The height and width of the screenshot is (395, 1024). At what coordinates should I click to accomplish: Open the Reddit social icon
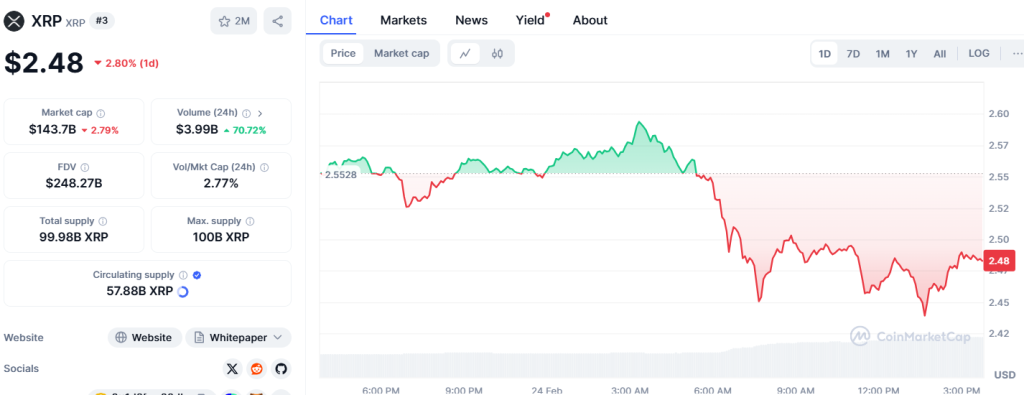coord(257,369)
